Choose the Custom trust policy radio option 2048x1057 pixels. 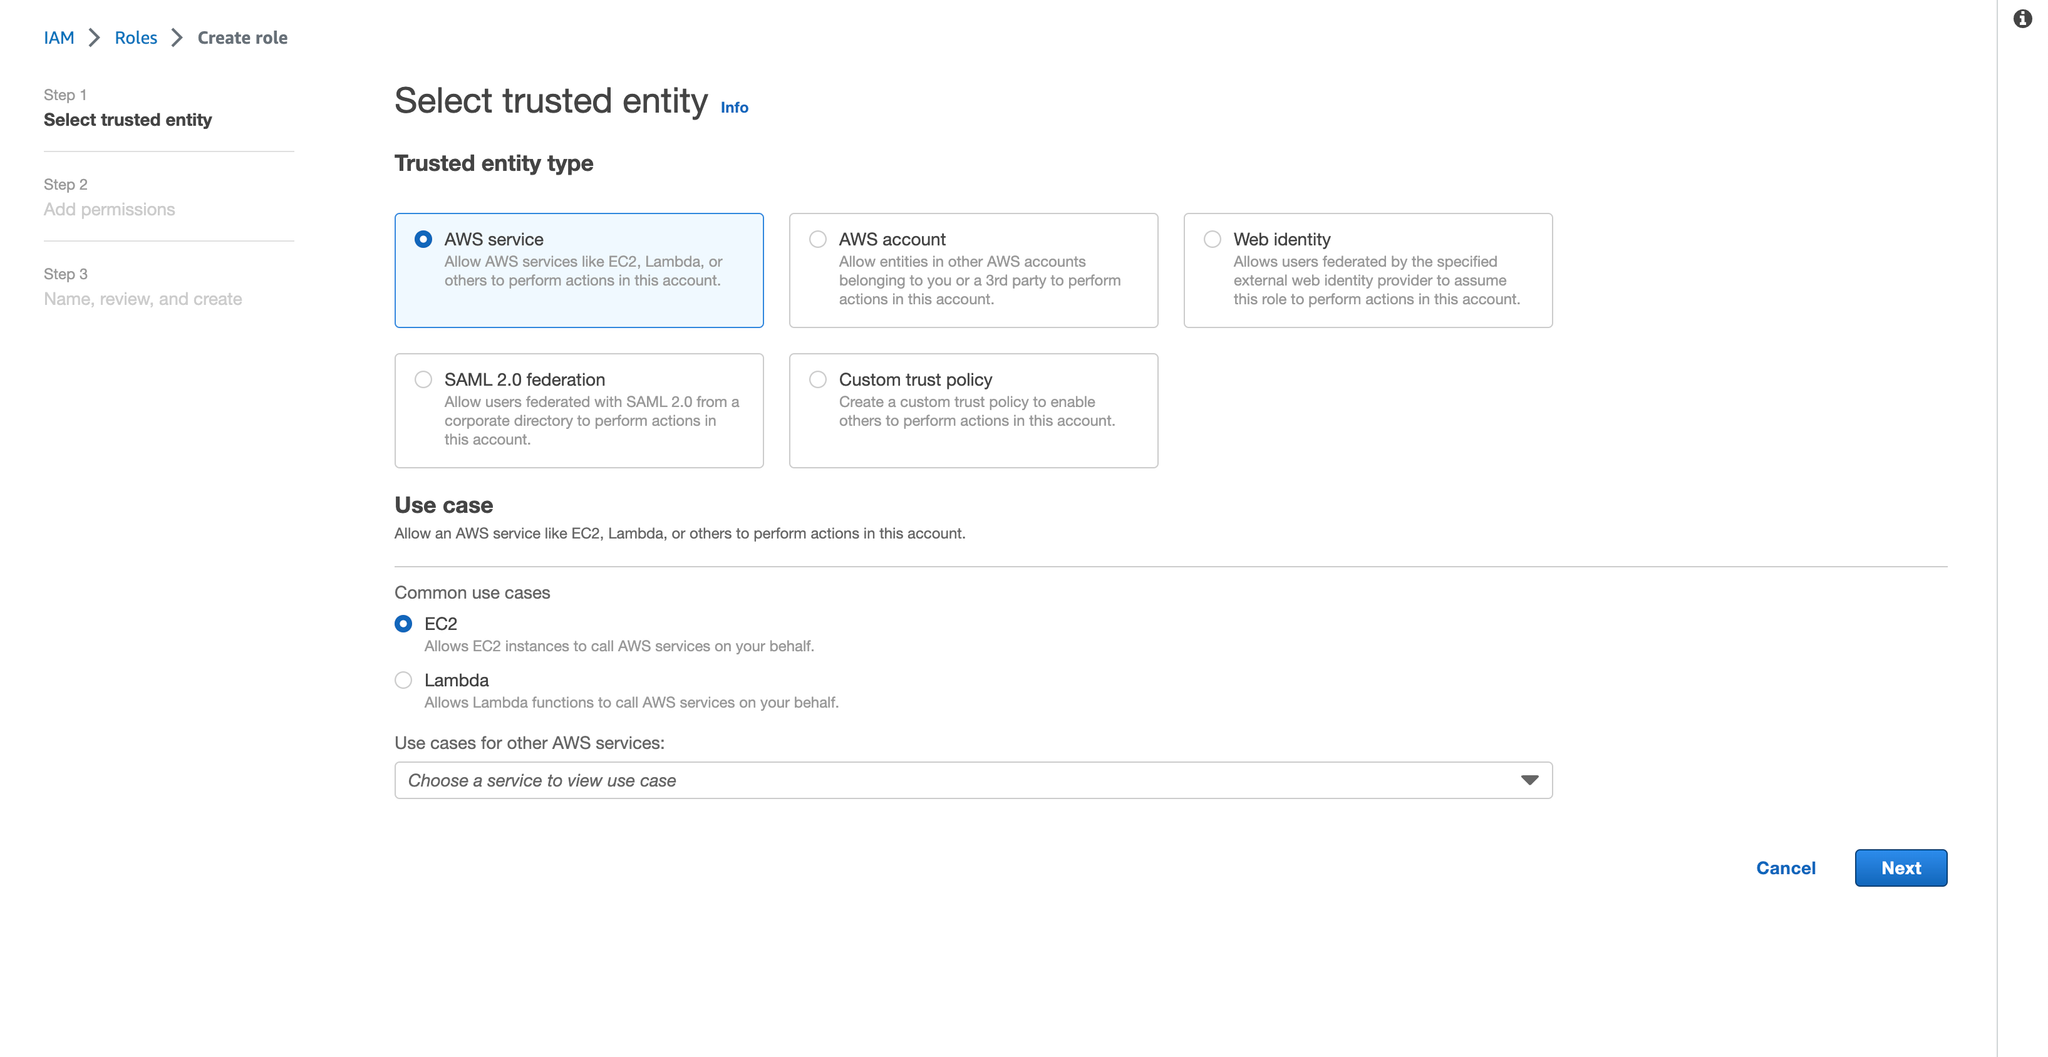(818, 379)
